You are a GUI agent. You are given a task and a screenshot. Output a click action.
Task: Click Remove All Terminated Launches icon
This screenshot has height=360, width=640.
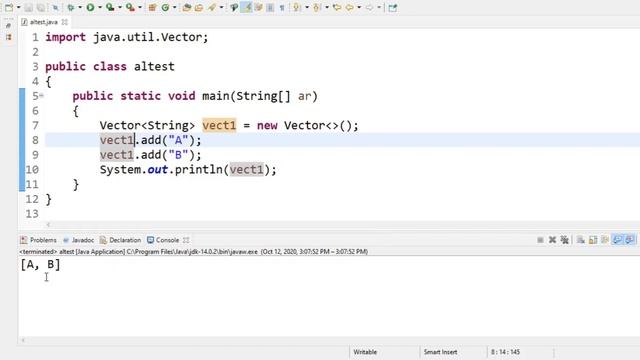click(564, 240)
